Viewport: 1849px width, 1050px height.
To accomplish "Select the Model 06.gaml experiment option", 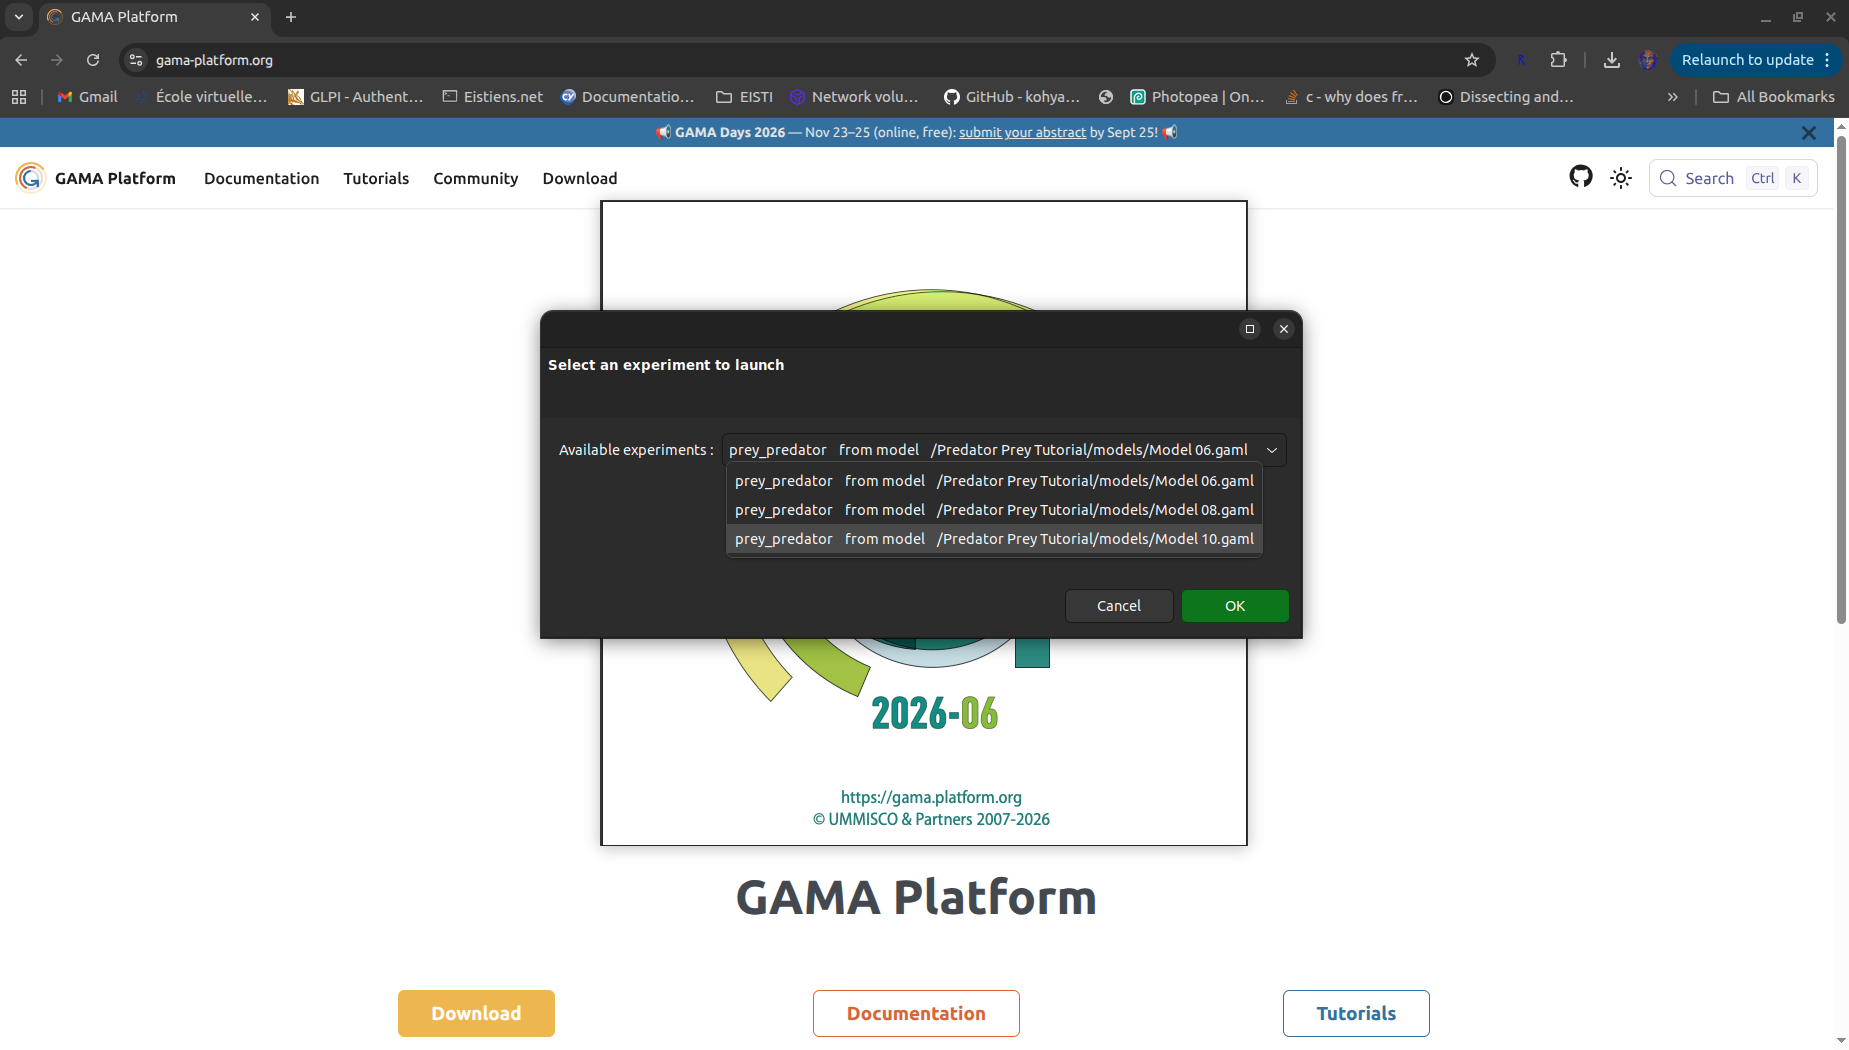I will click(x=994, y=481).
